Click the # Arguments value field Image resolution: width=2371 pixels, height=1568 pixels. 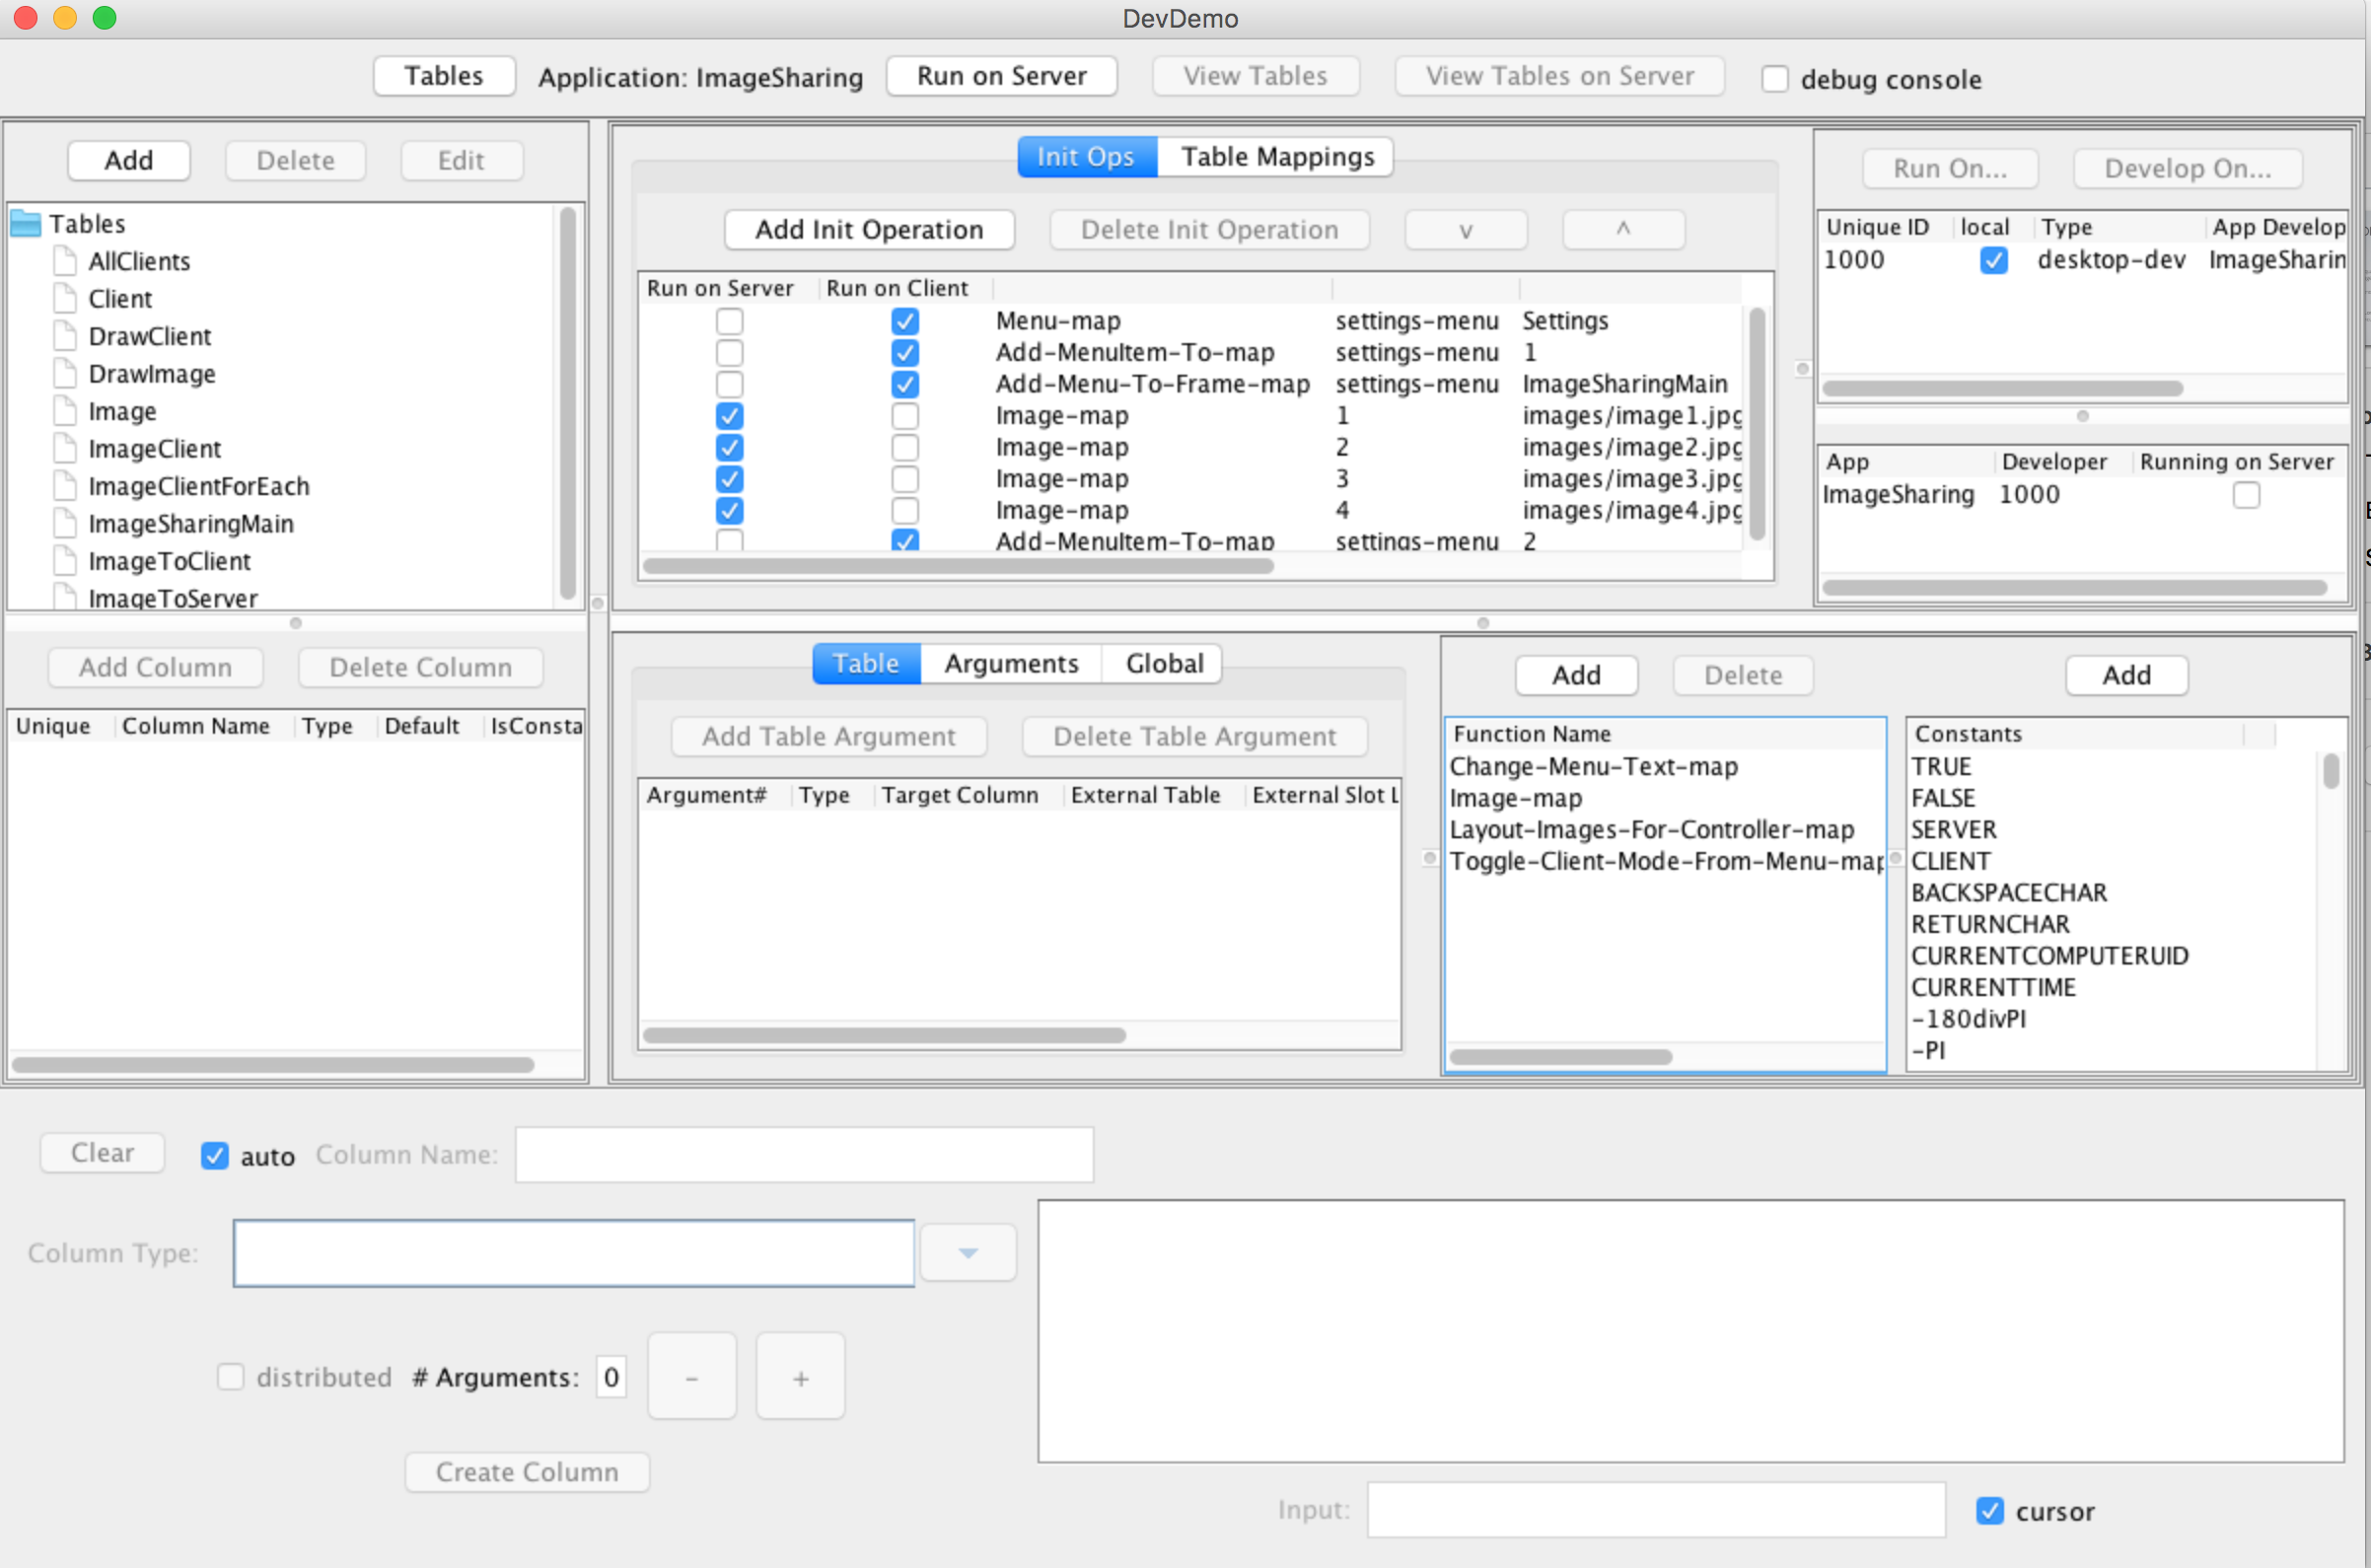point(611,1377)
